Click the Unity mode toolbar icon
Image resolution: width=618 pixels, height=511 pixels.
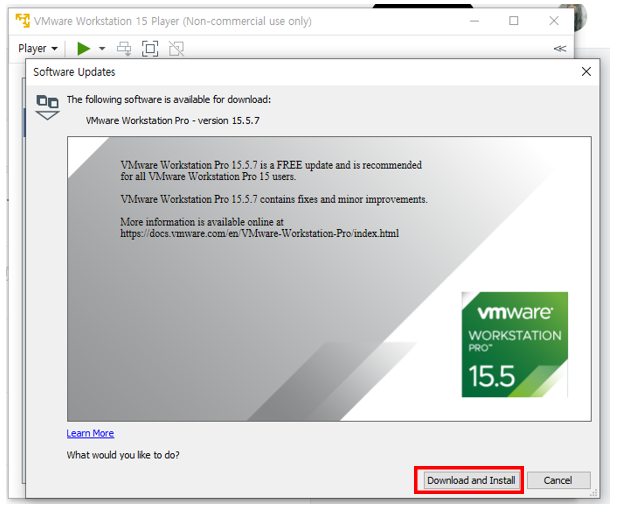coord(176,49)
